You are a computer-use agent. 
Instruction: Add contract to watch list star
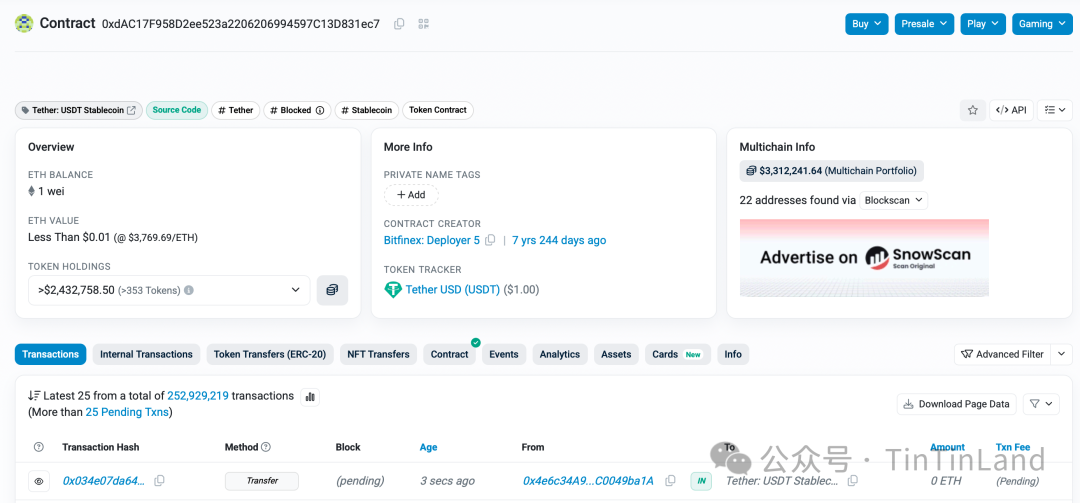973,110
